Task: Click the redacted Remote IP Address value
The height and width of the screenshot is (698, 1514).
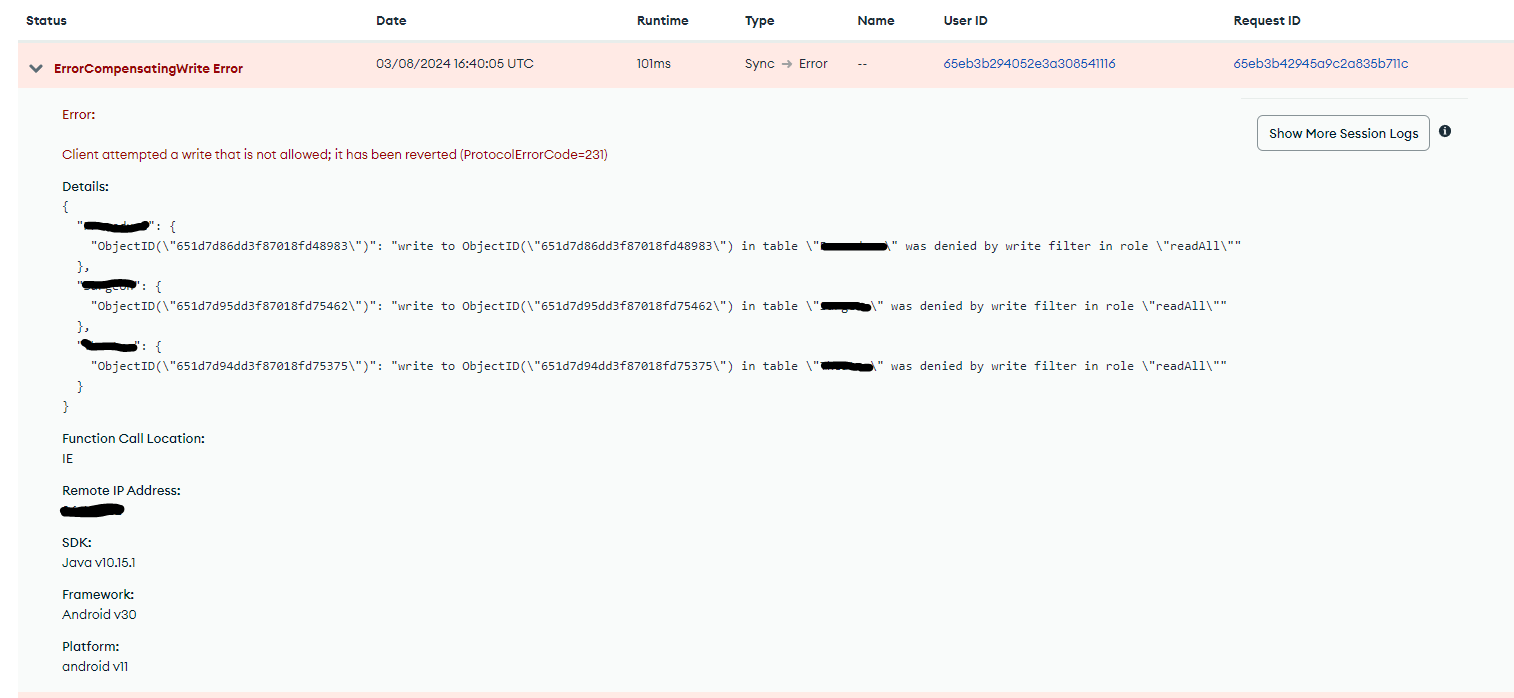Action: (92, 511)
